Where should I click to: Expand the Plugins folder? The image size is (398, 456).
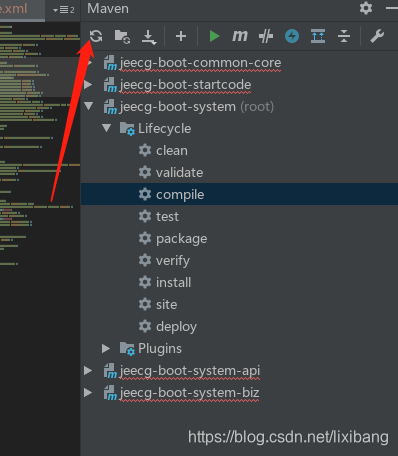tap(106, 348)
